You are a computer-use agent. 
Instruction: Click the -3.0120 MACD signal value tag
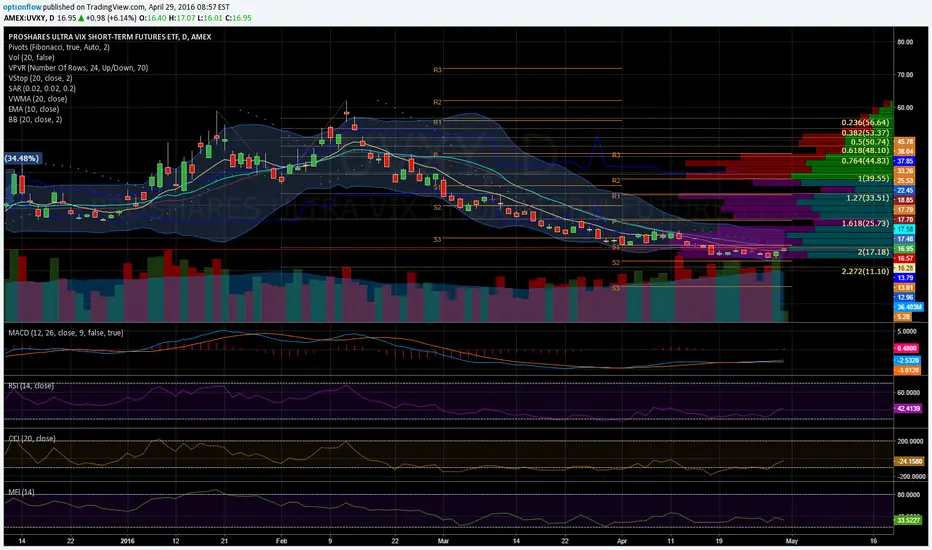(908, 370)
